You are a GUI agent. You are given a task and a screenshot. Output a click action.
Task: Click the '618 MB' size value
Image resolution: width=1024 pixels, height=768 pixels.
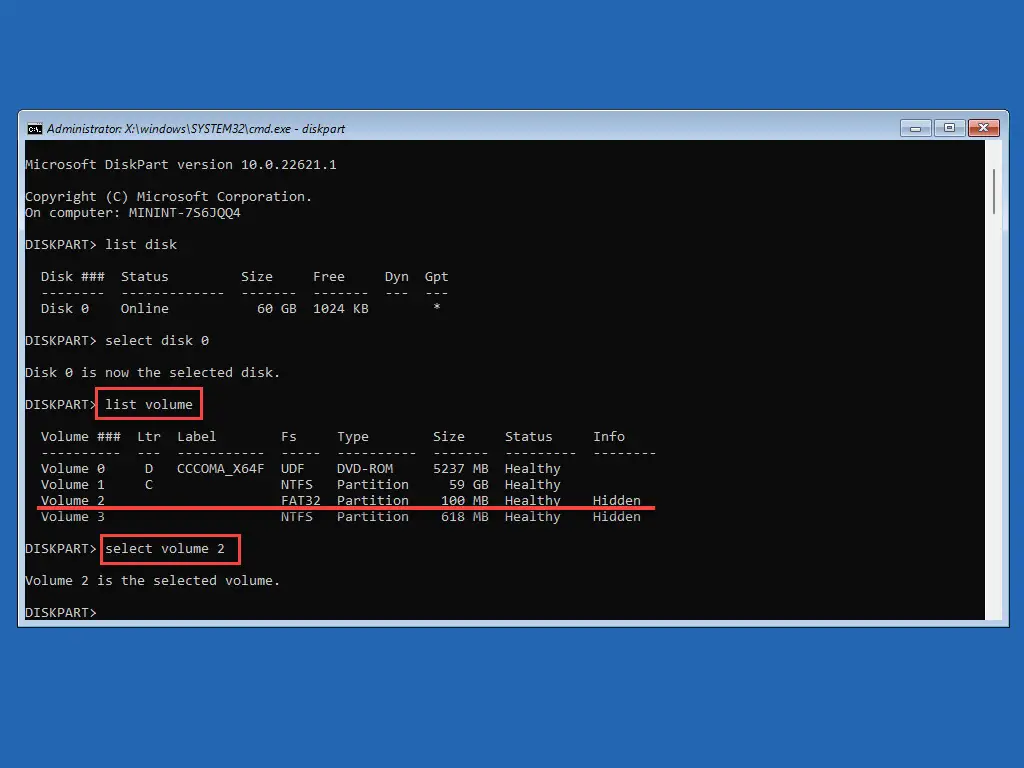coord(464,517)
